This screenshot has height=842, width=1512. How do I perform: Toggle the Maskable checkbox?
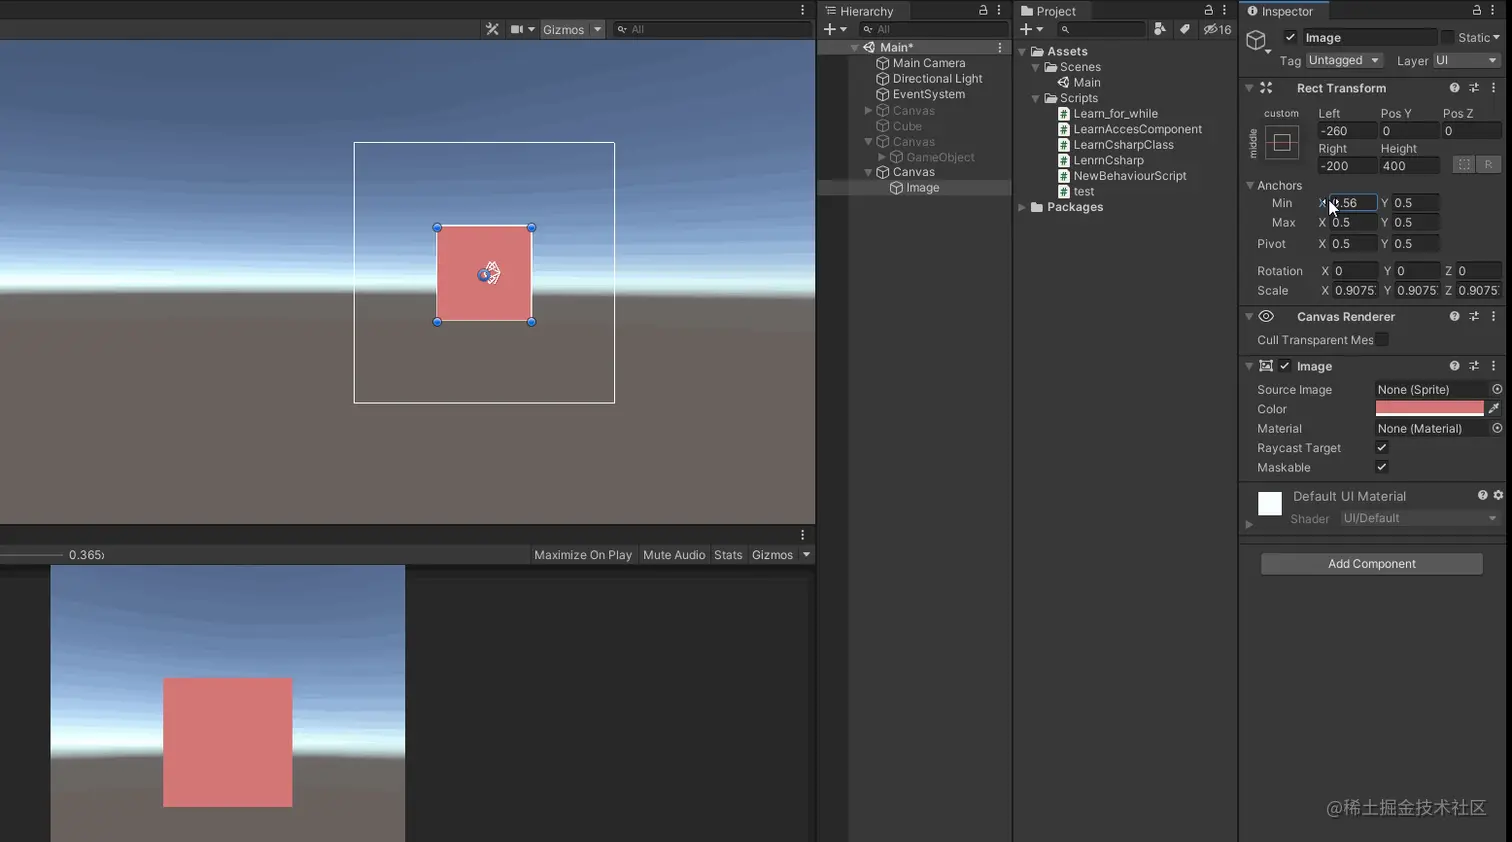[x=1381, y=467]
